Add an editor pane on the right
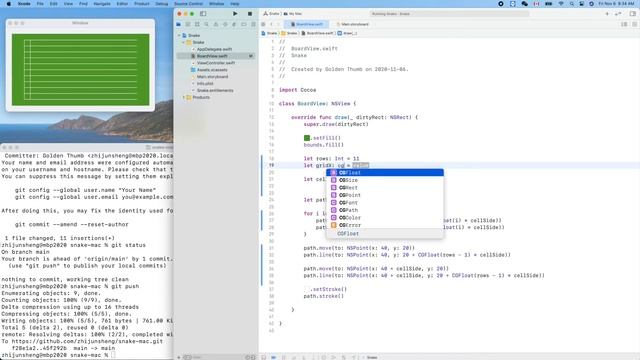 634,24
